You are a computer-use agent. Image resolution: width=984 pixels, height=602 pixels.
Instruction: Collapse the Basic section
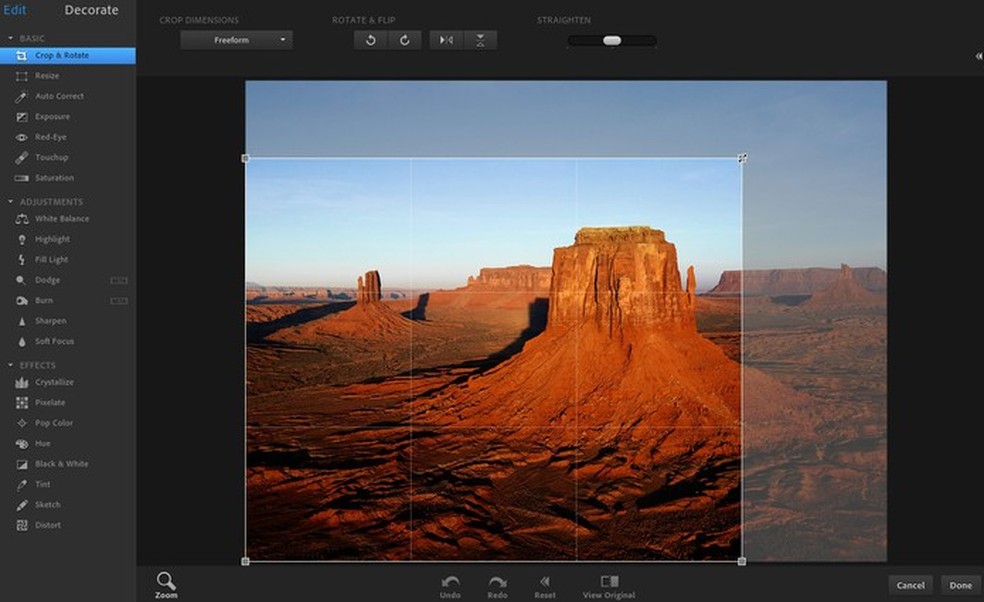(11, 38)
